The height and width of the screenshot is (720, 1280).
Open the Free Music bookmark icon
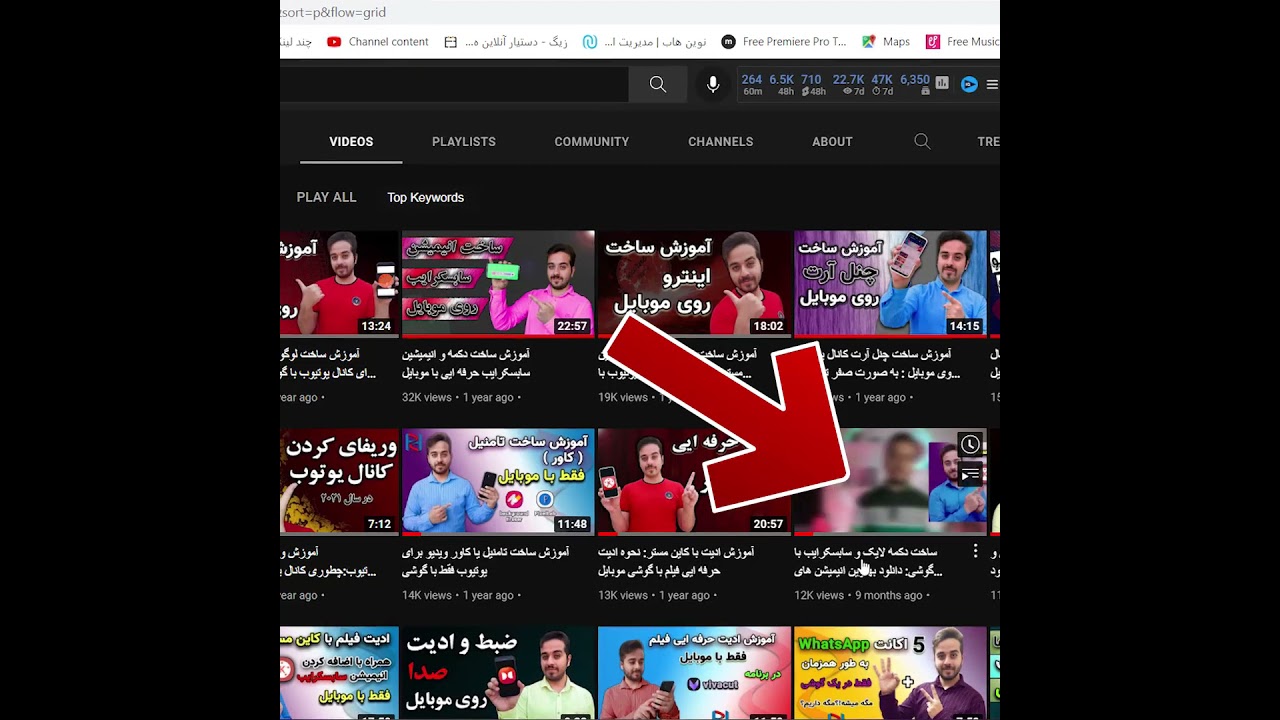932,41
